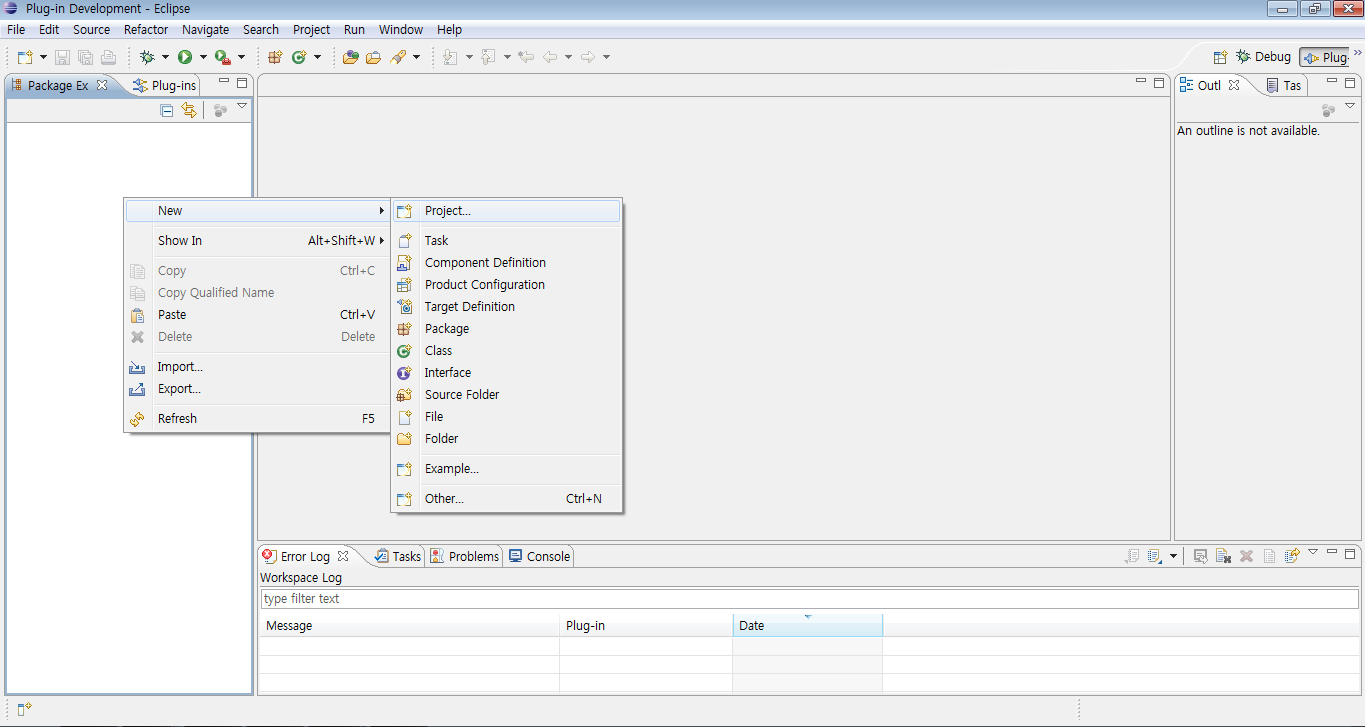Screen dimensions: 1365x727
Task: Click Paste in context menu
Action: click(x=257, y=315)
